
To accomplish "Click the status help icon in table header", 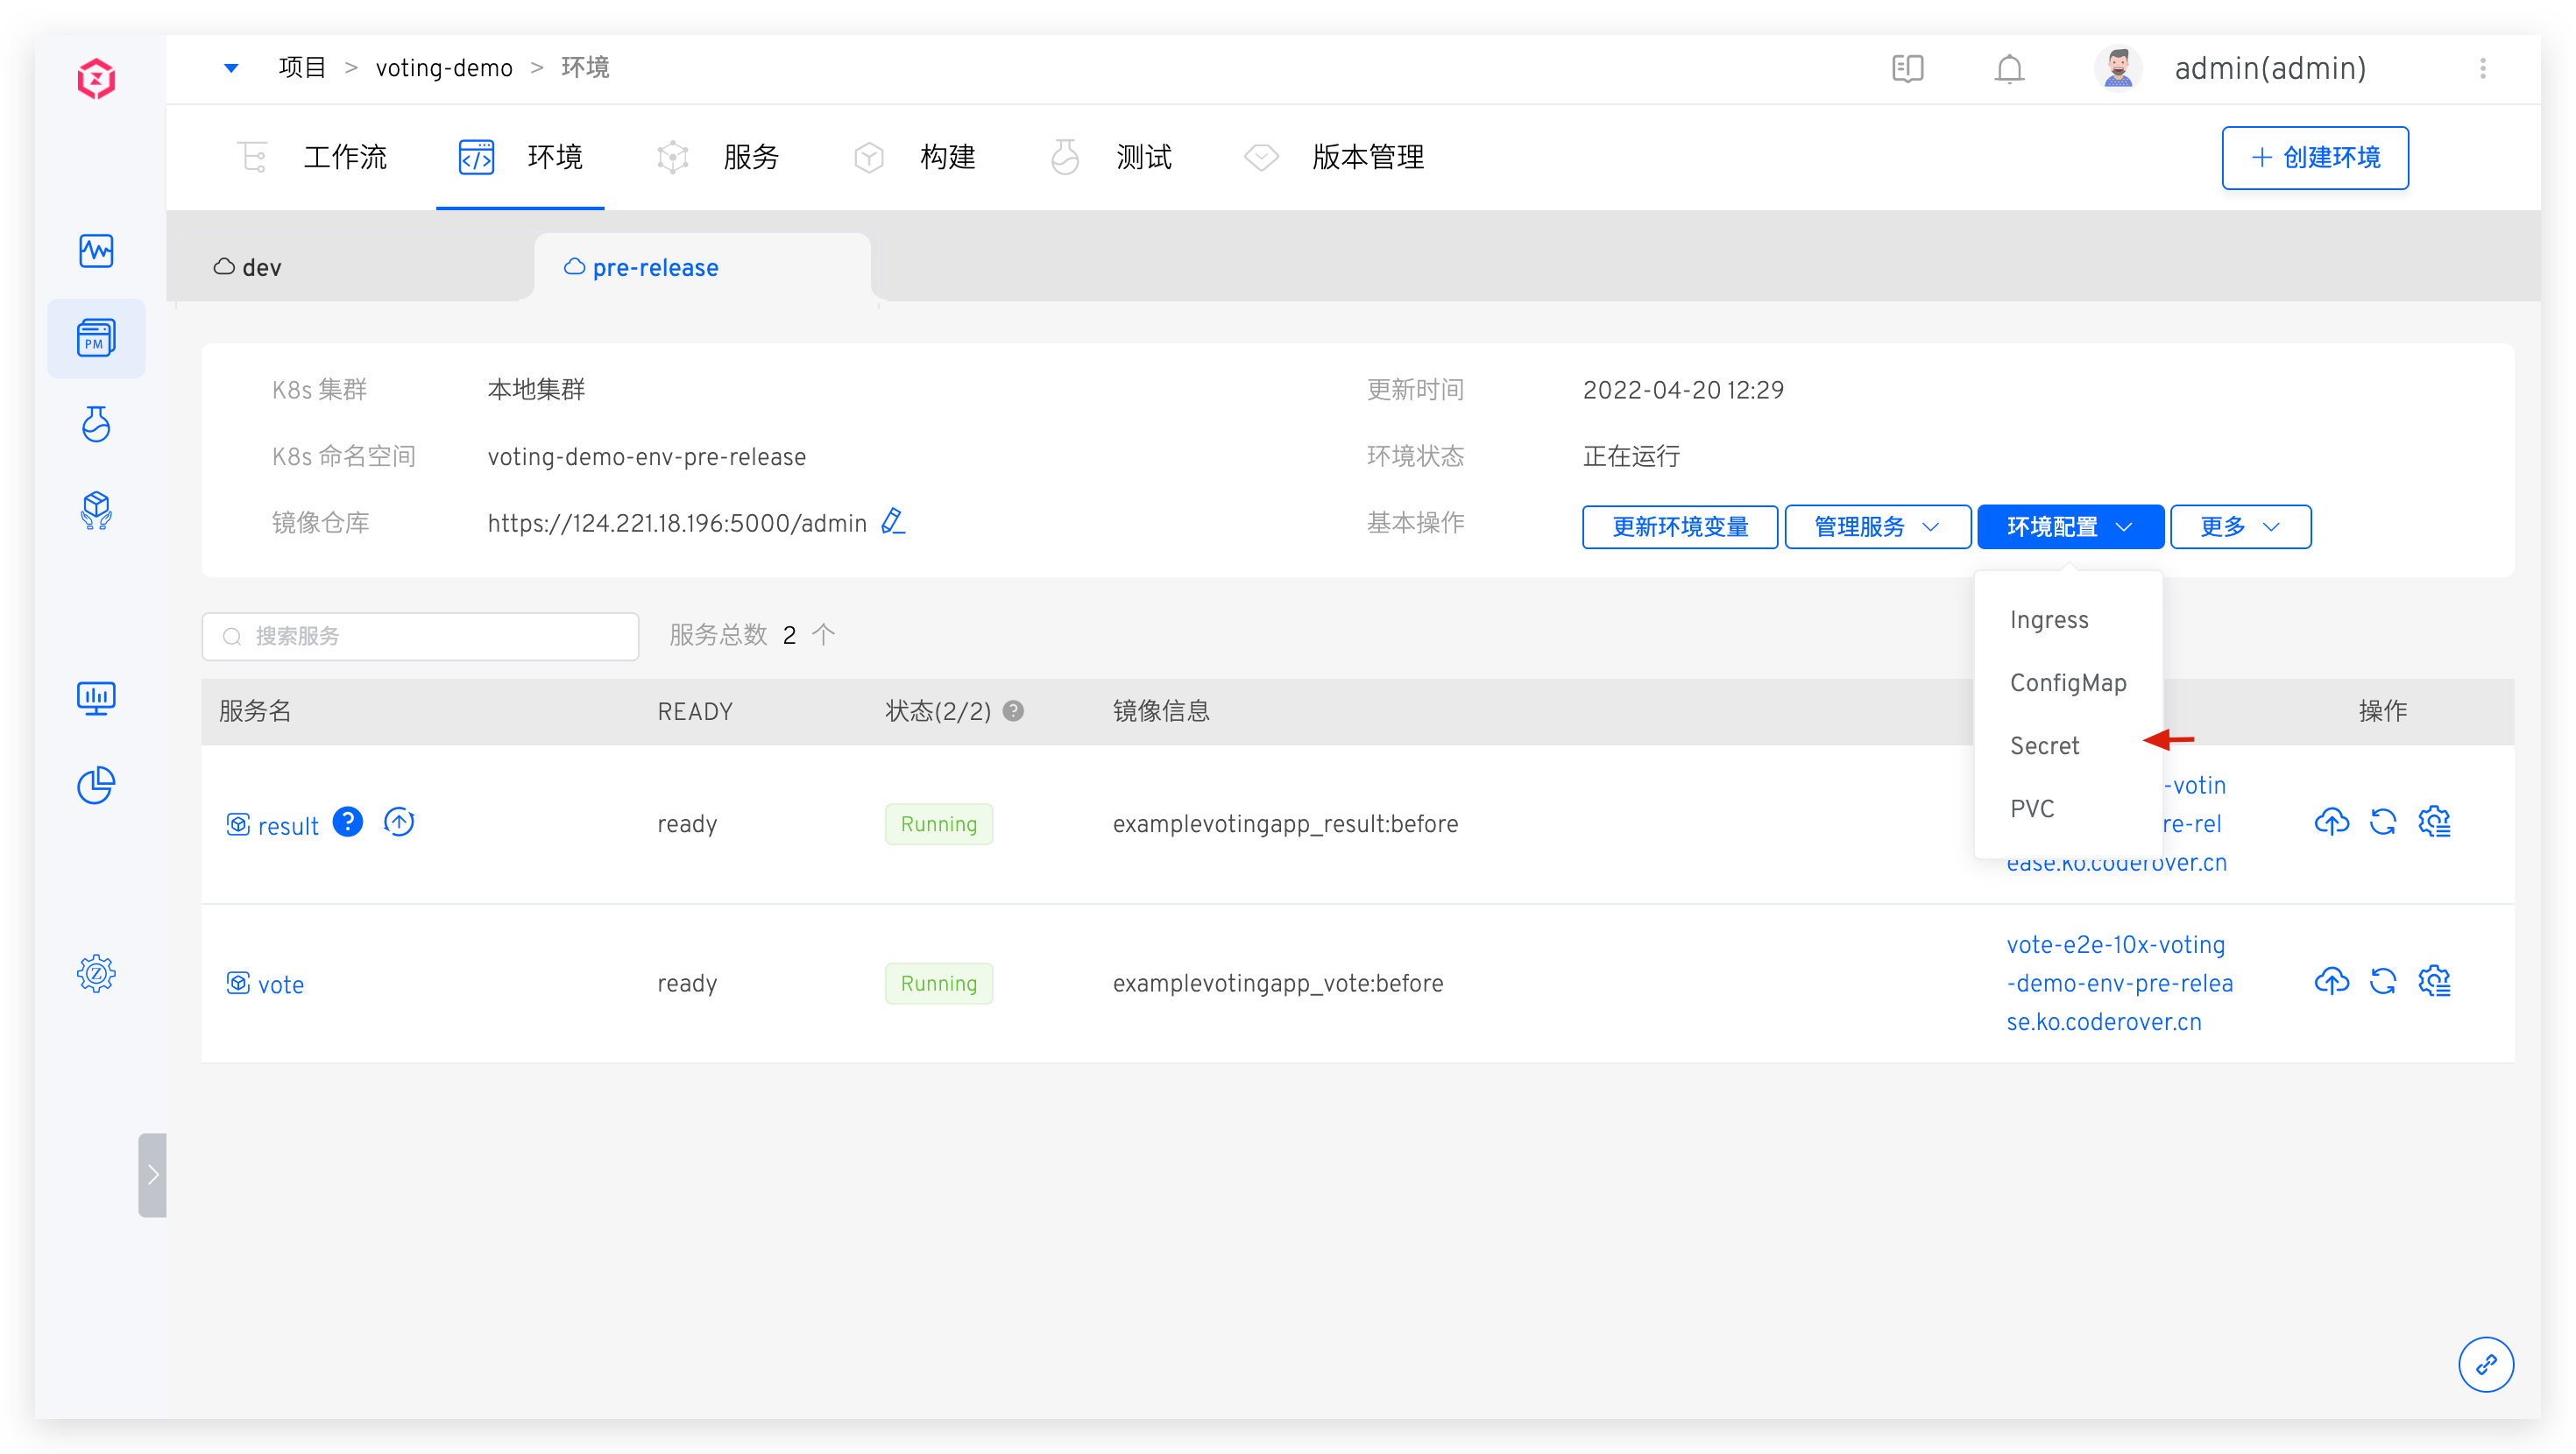I will (1013, 711).
